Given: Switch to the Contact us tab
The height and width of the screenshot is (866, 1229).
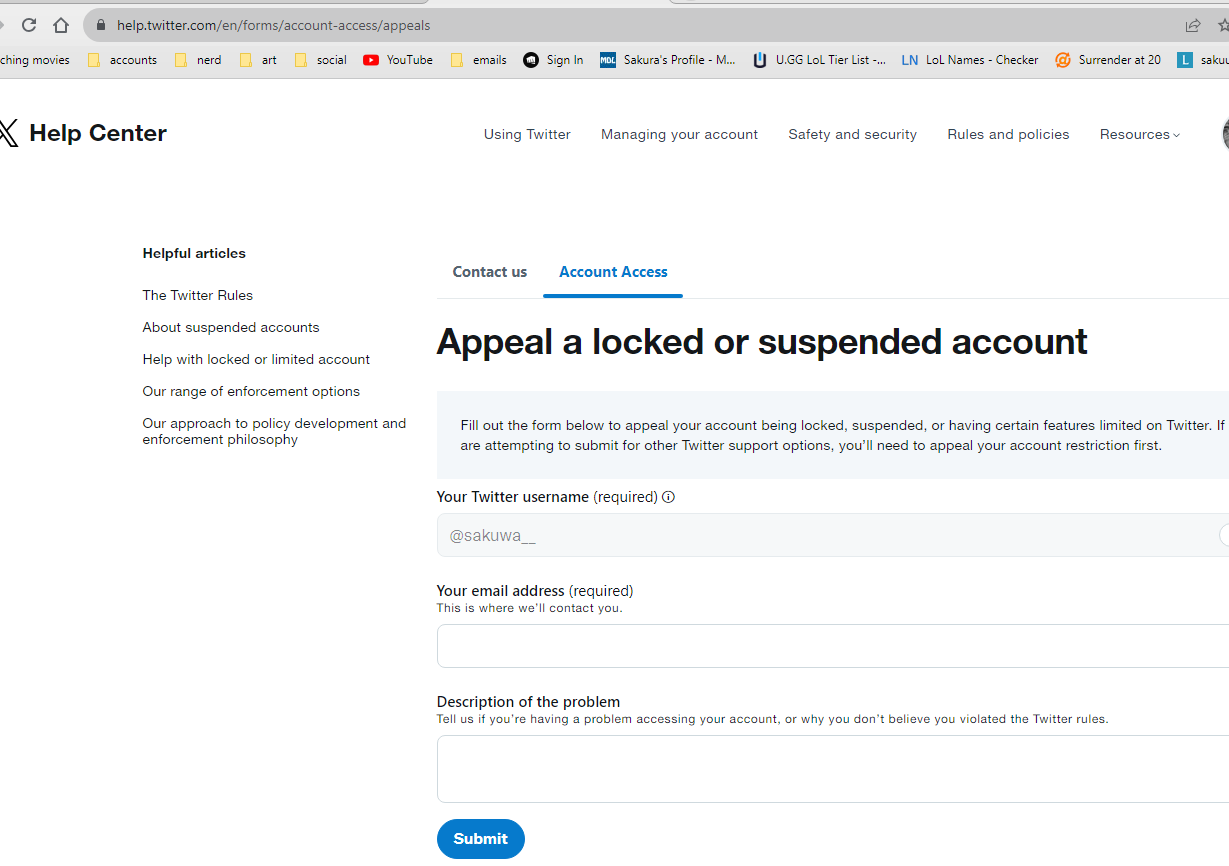Looking at the screenshot, I should pyautogui.click(x=490, y=272).
